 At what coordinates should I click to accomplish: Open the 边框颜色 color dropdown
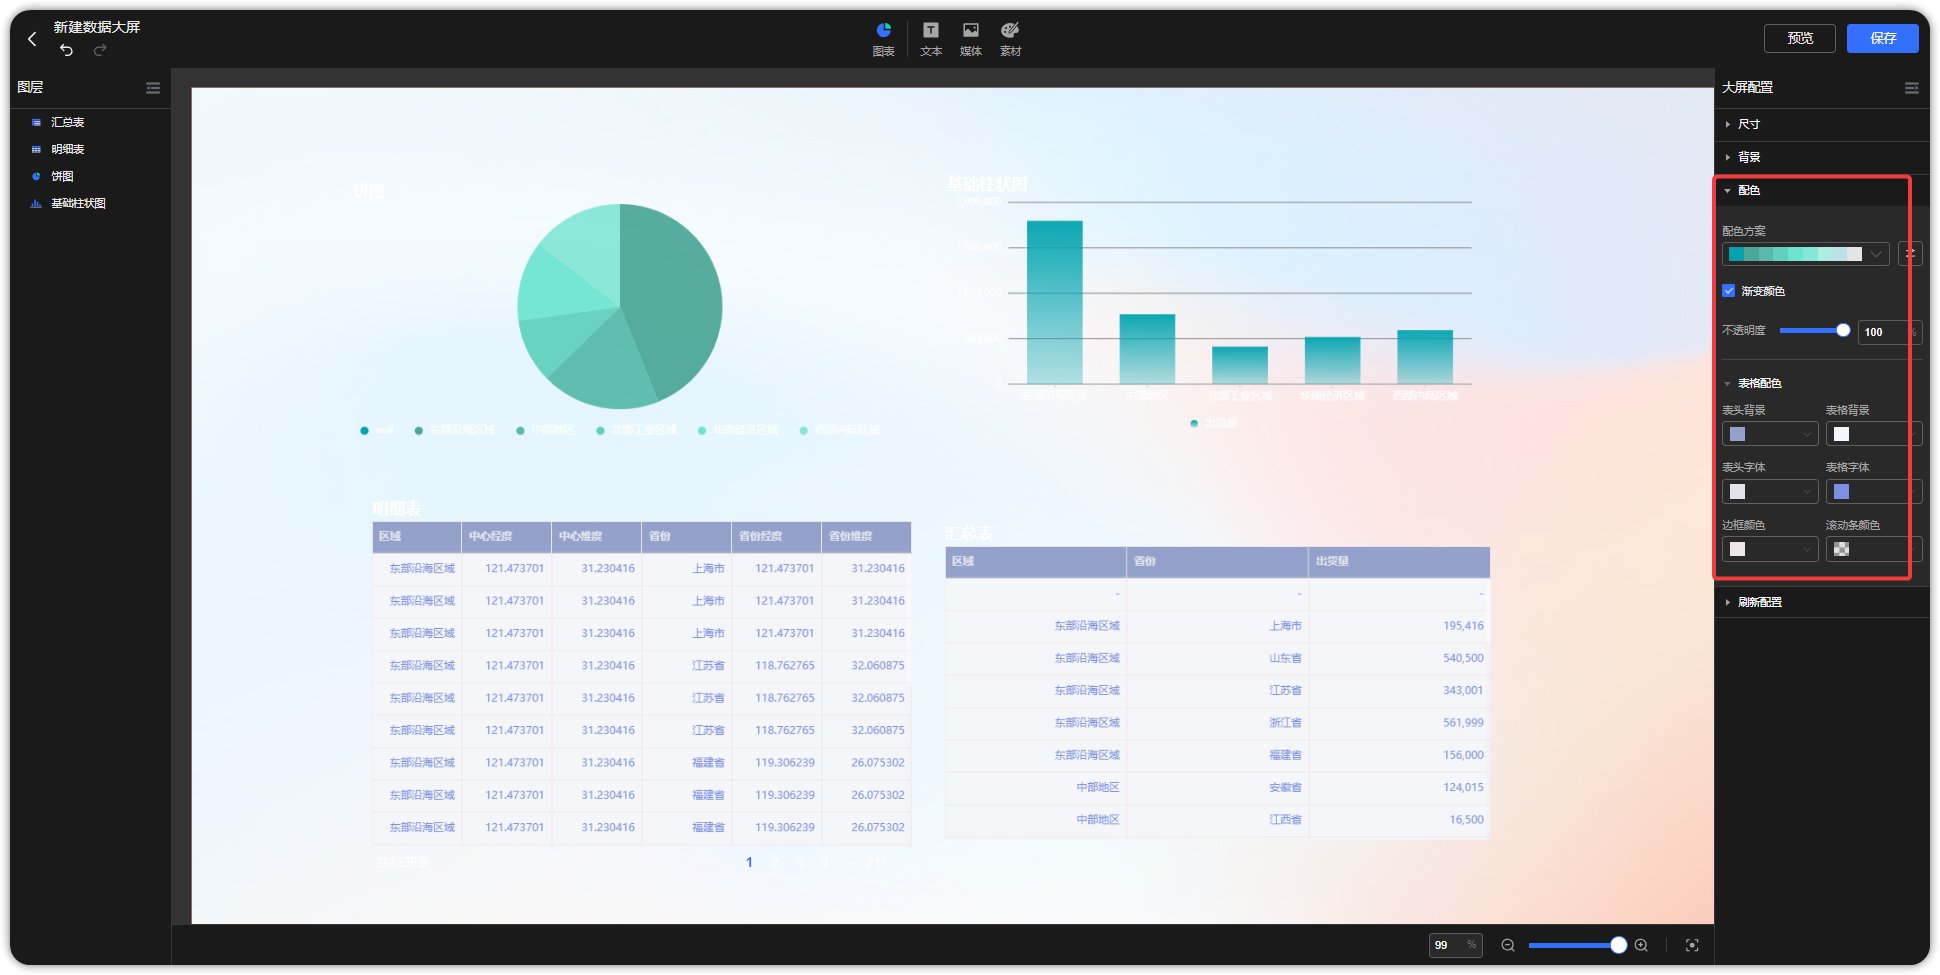pyautogui.click(x=1770, y=549)
